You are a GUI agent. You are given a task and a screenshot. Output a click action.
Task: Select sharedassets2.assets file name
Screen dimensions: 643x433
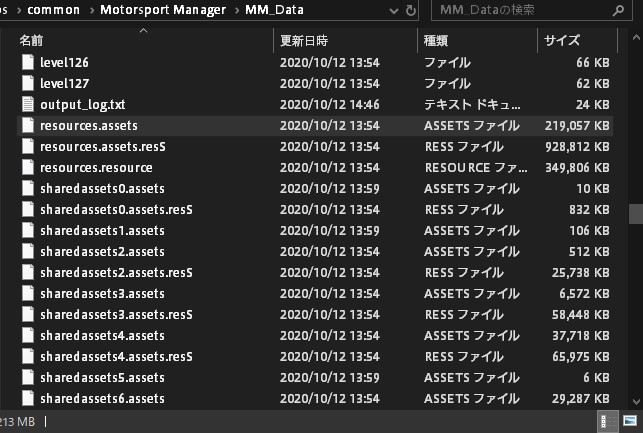(102, 251)
